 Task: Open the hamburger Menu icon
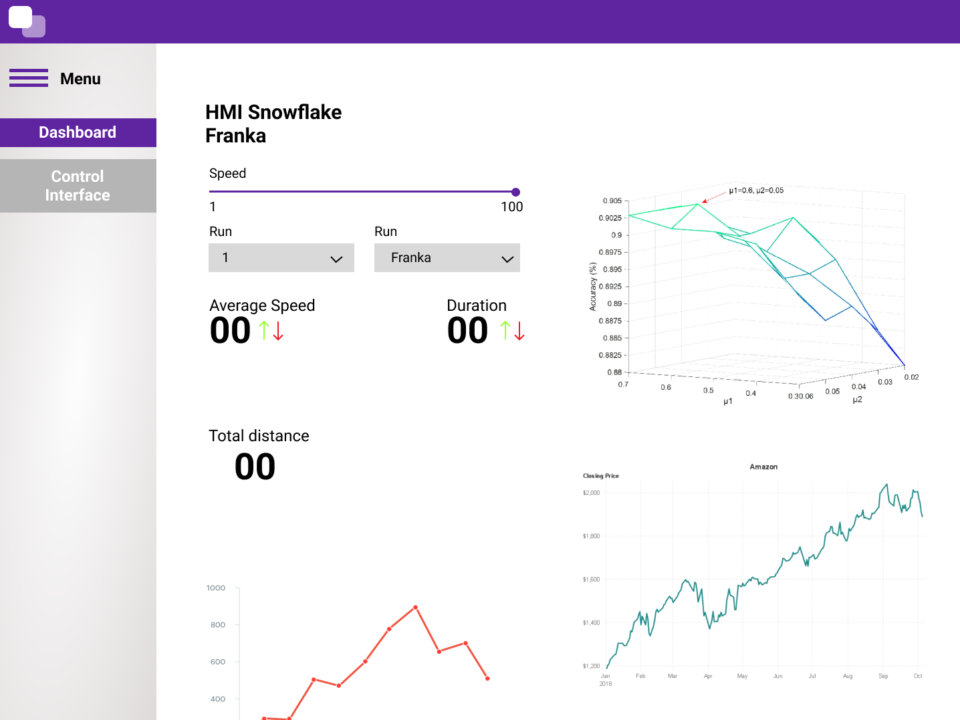29,78
